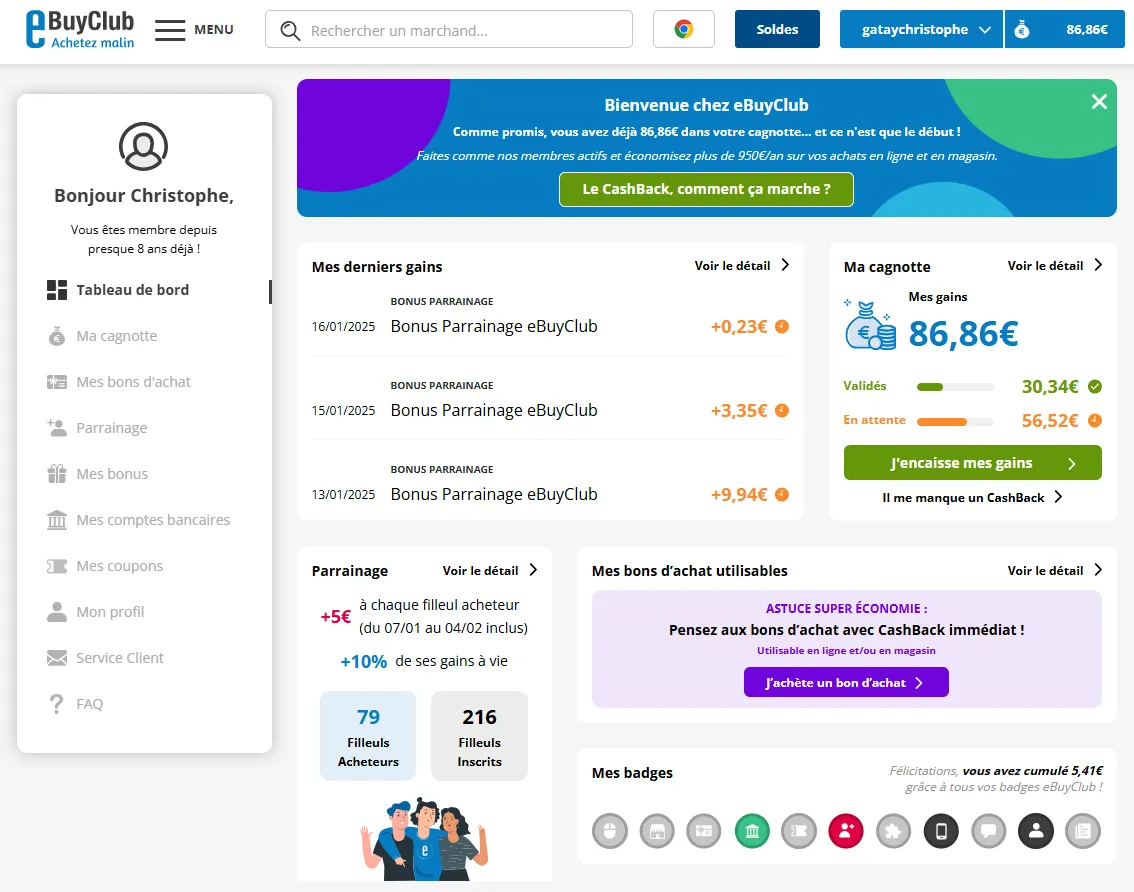Click the gift card badge icon
Screen dimensions: 1134x892
pyautogui.click(x=704, y=831)
